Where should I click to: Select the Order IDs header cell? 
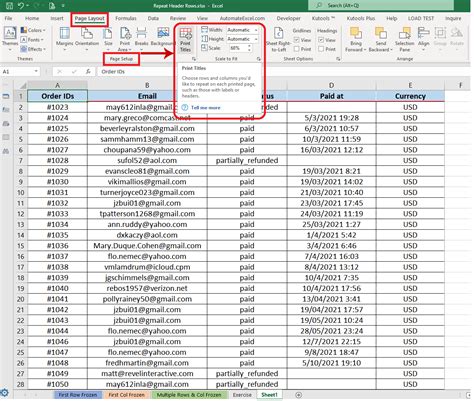[x=57, y=96]
